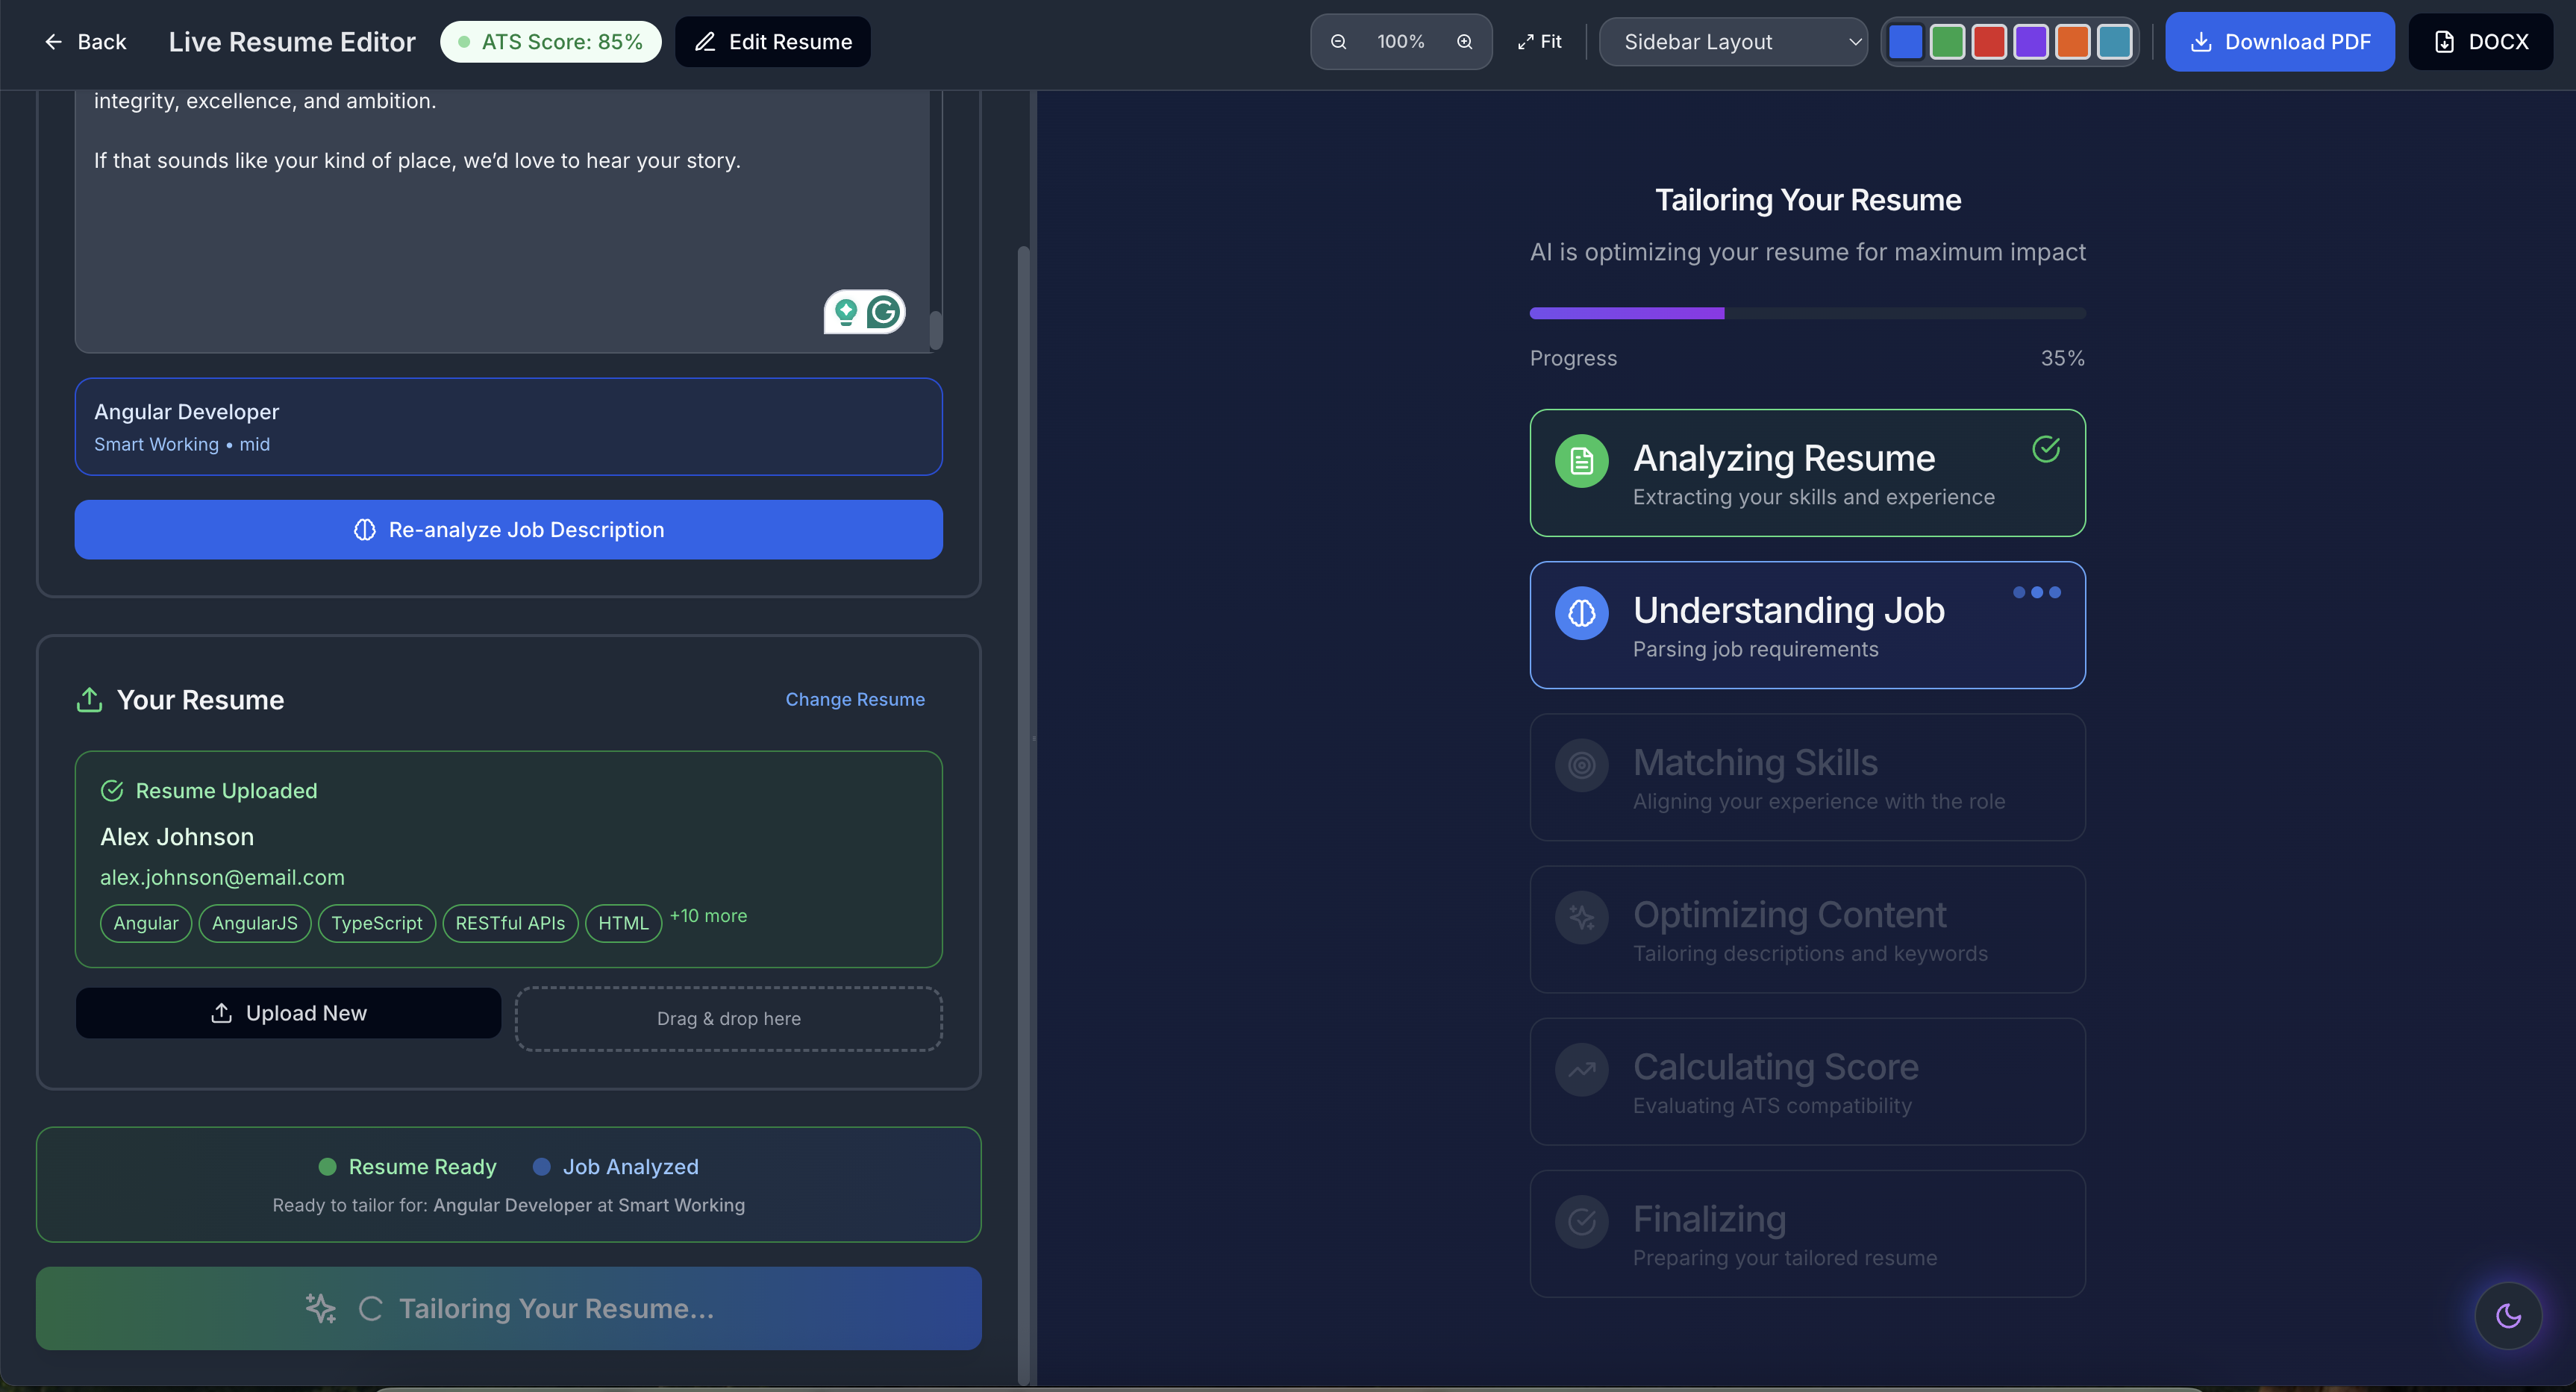Click the Upload New button

coord(288,1013)
